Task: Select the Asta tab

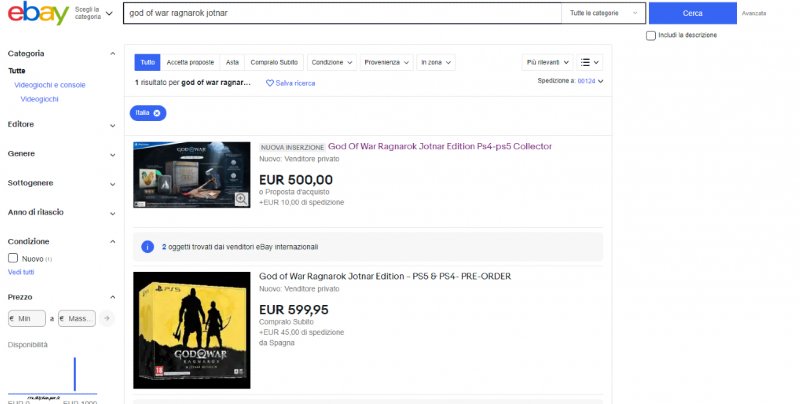Action: tap(232, 62)
